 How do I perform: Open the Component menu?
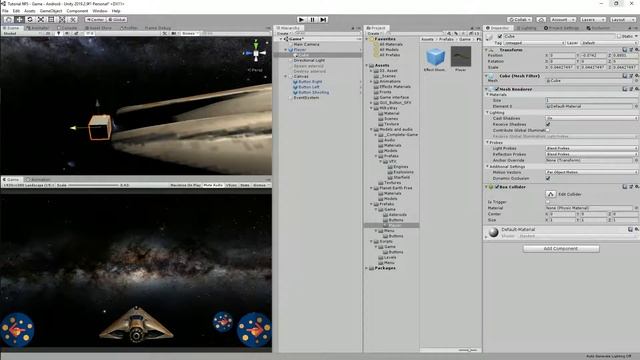click(77, 11)
